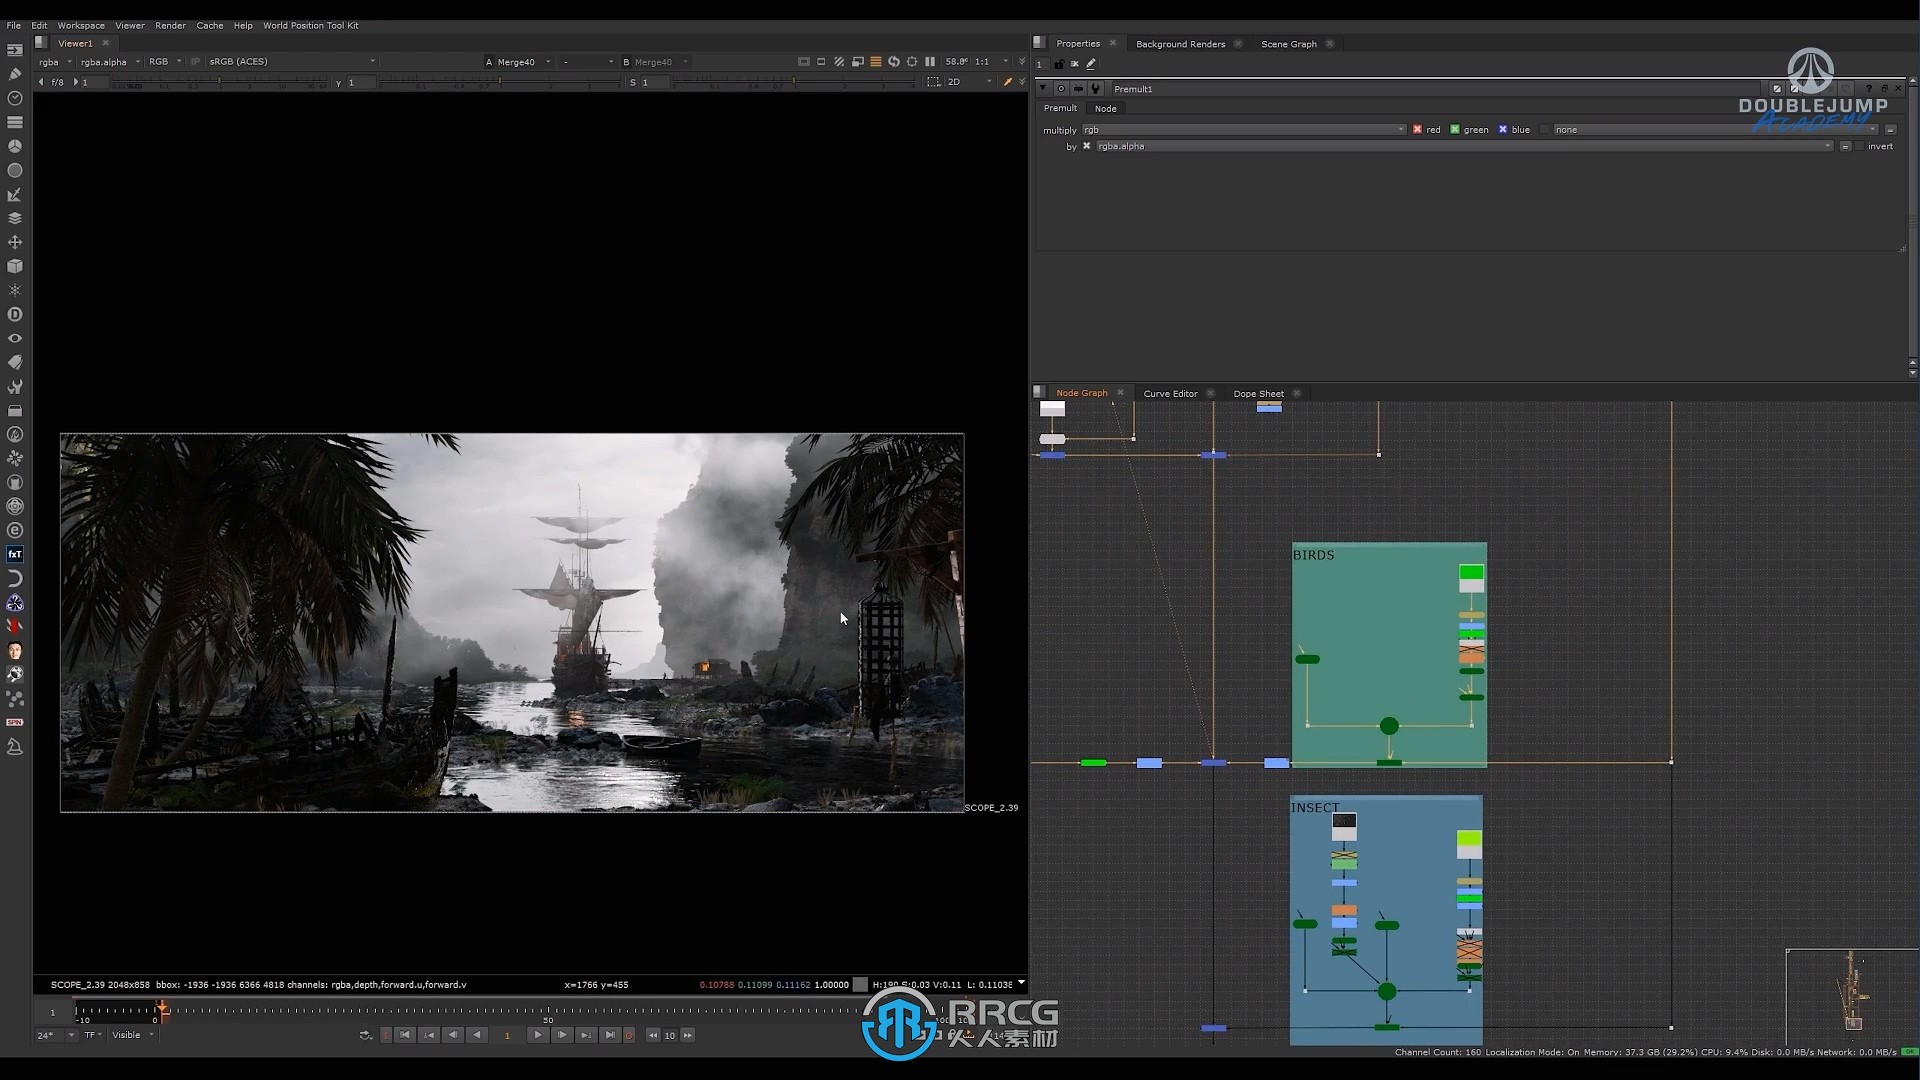This screenshot has width=1920, height=1080.
Task: Open the Workspace menu
Action: 81,25
